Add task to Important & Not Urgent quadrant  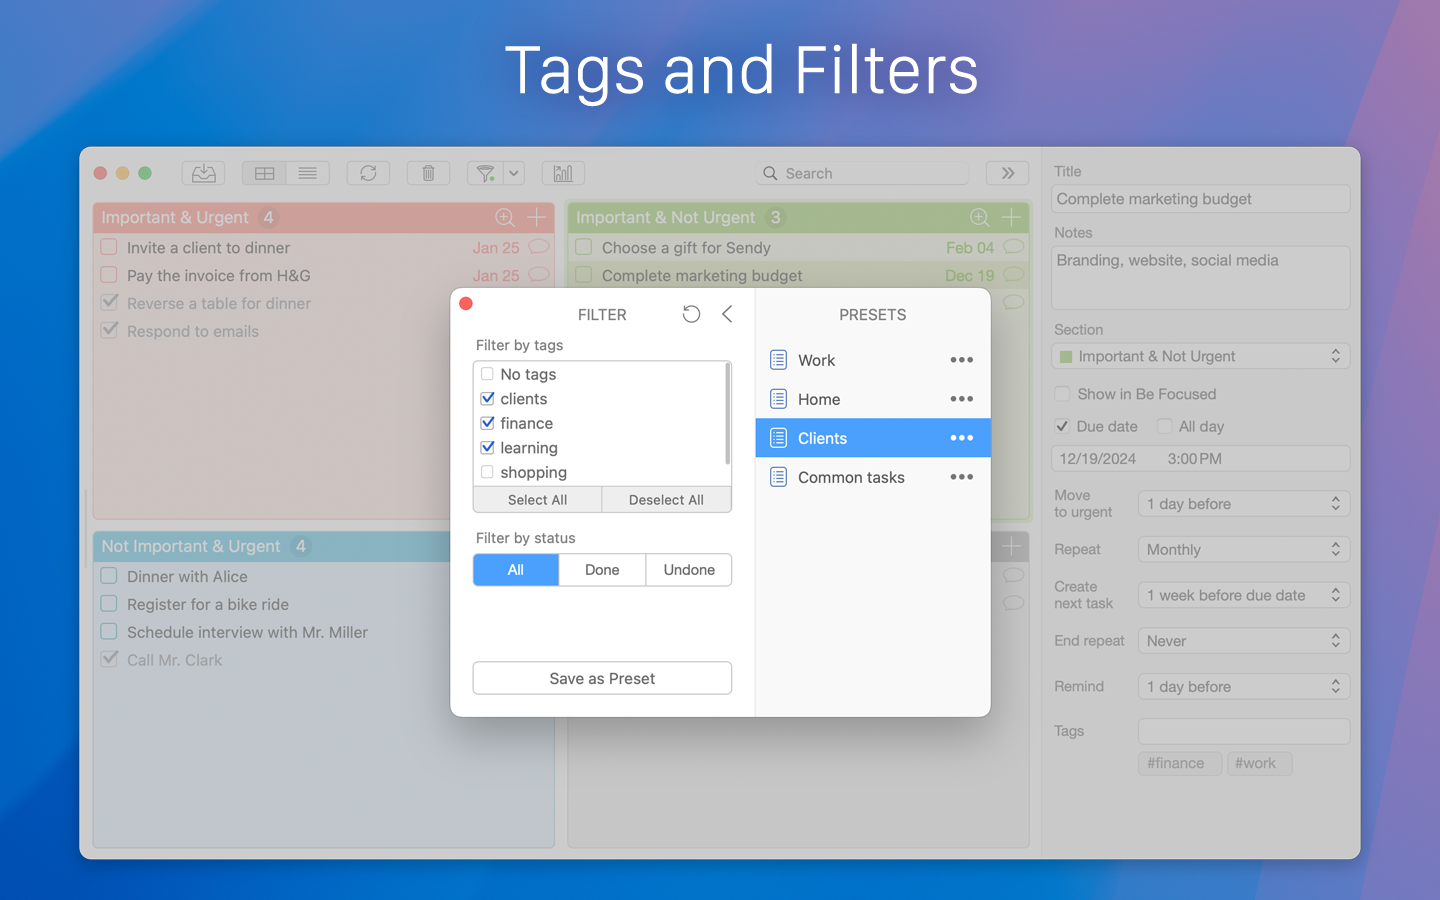pyautogui.click(x=1012, y=217)
